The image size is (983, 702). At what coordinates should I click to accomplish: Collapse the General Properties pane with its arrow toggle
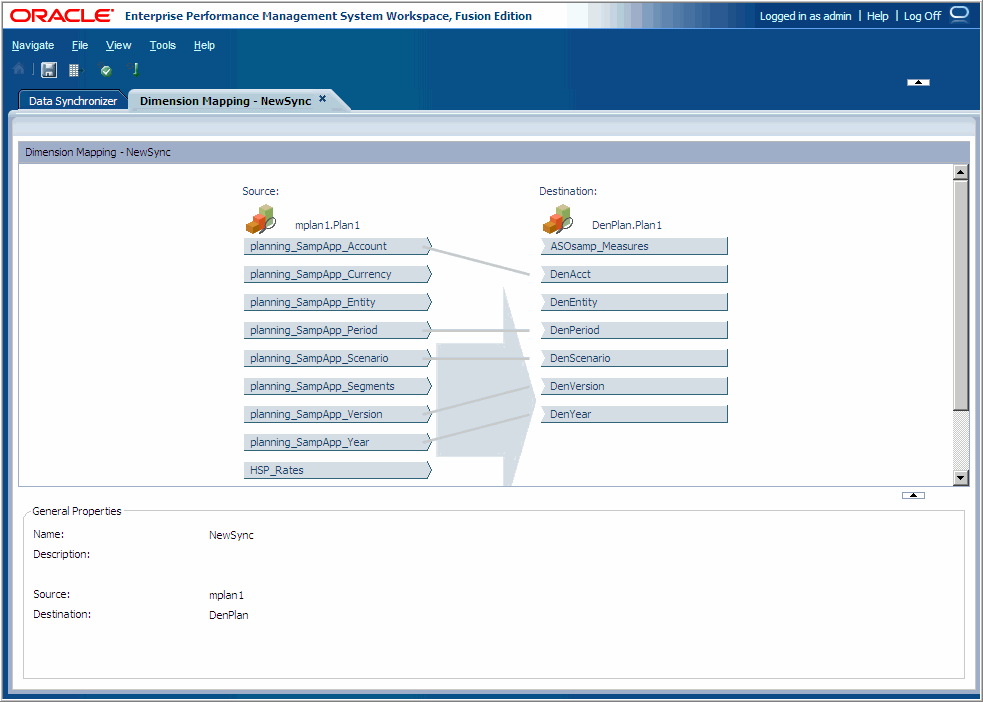click(x=913, y=495)
